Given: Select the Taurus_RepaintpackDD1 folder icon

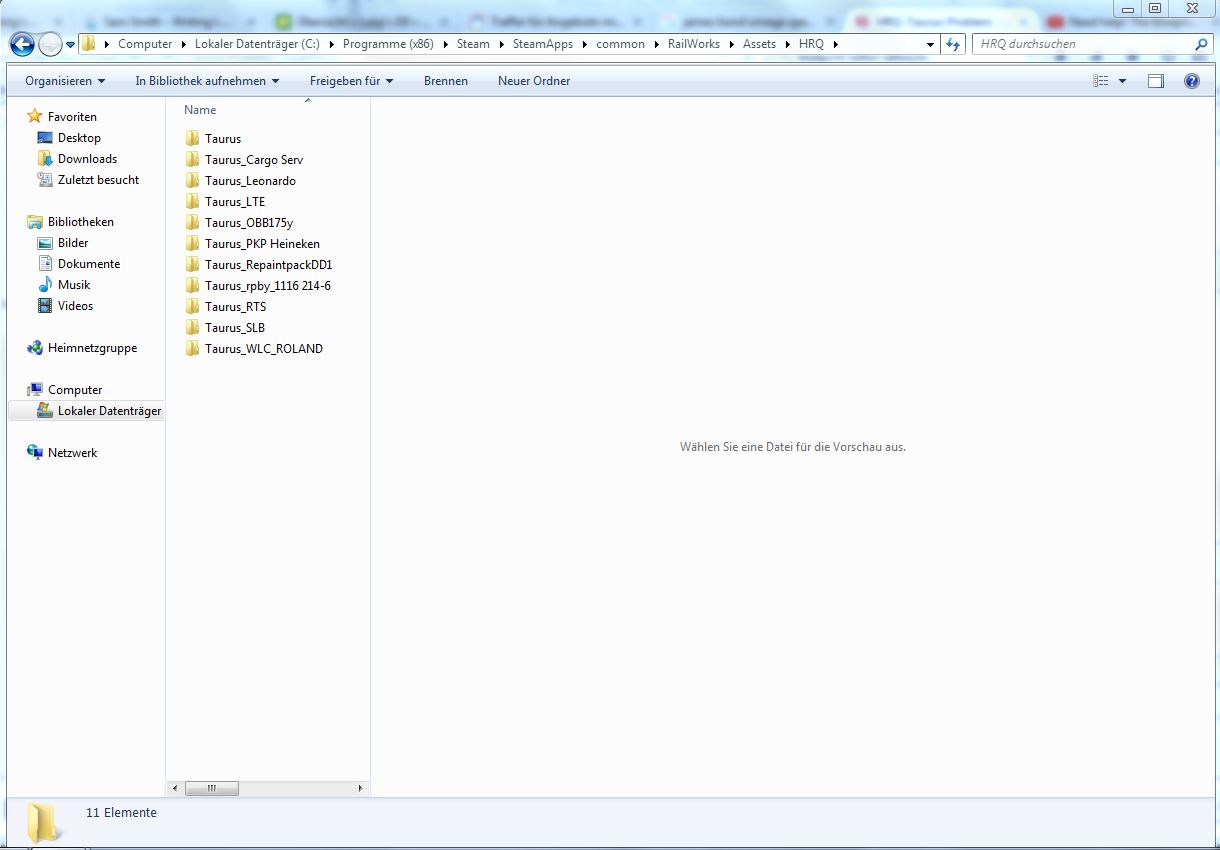Looking at the screenshot, I should pyautogui.click(x=193, y=265).
